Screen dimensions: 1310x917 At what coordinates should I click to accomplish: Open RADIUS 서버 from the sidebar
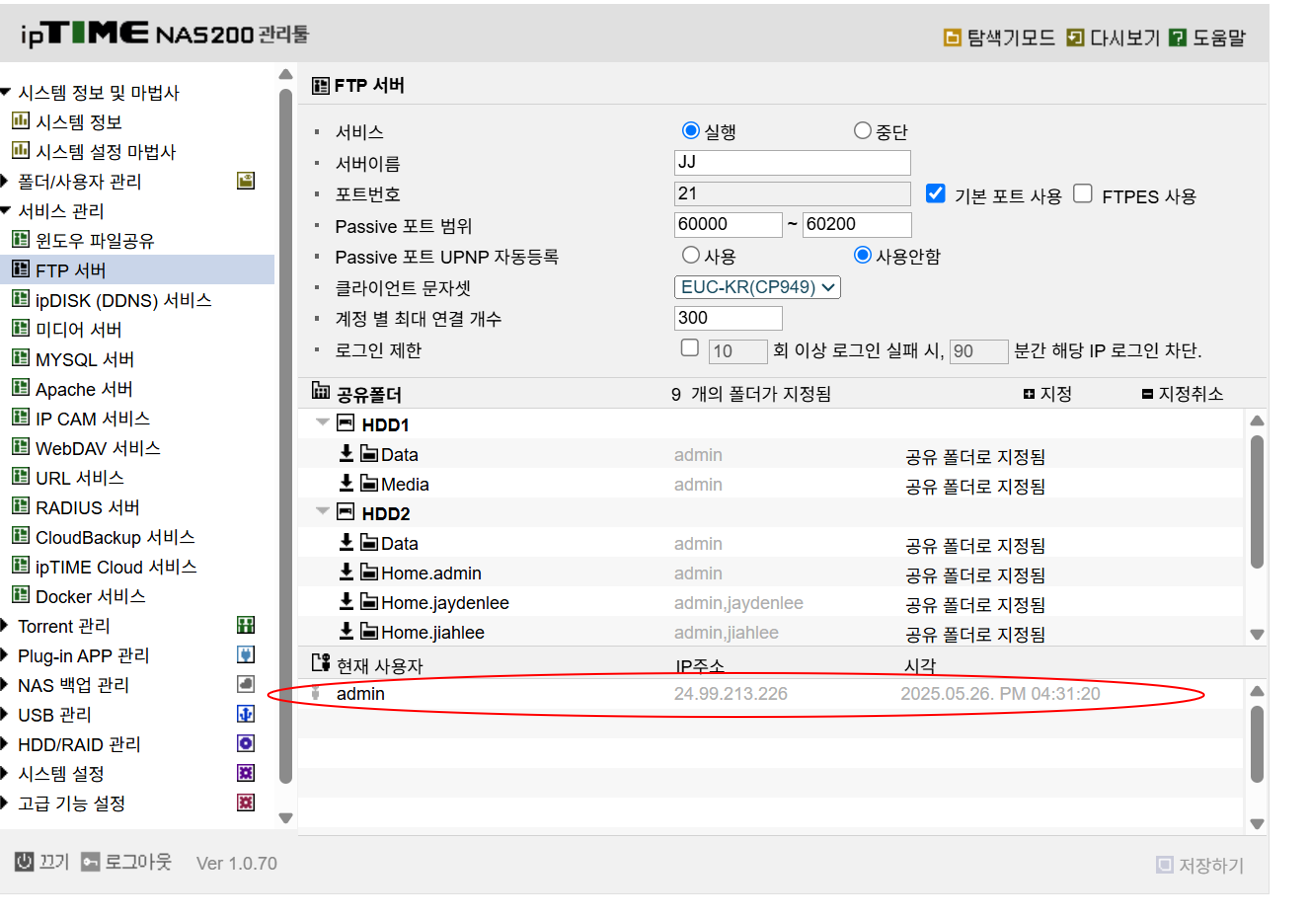pos(76,507)
